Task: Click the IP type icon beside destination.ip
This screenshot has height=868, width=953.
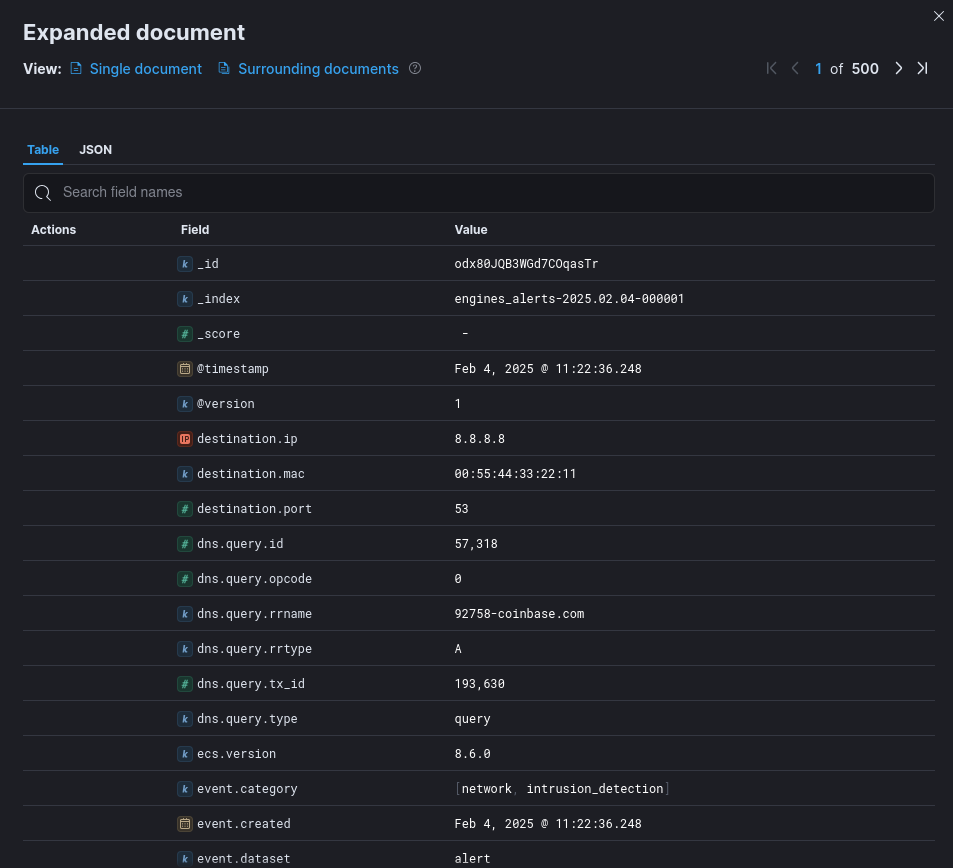Action: (x=185, y=439)
